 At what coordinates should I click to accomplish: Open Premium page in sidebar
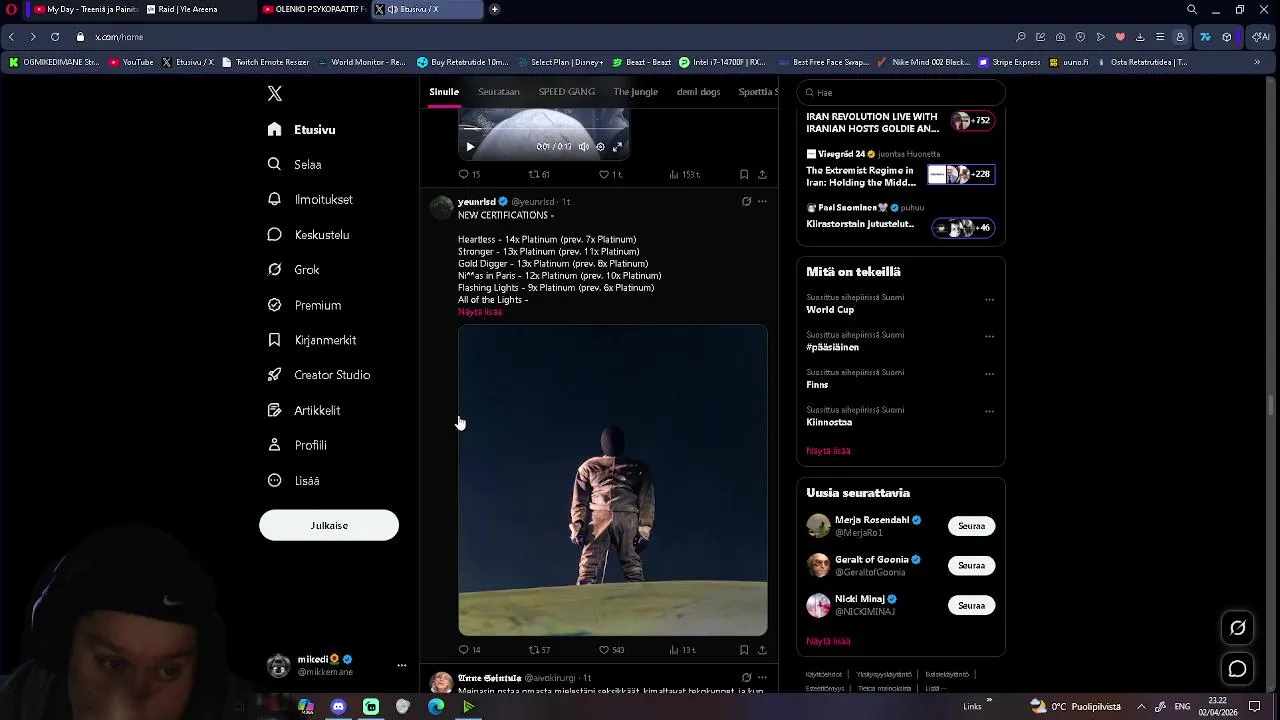click(304, 305)
